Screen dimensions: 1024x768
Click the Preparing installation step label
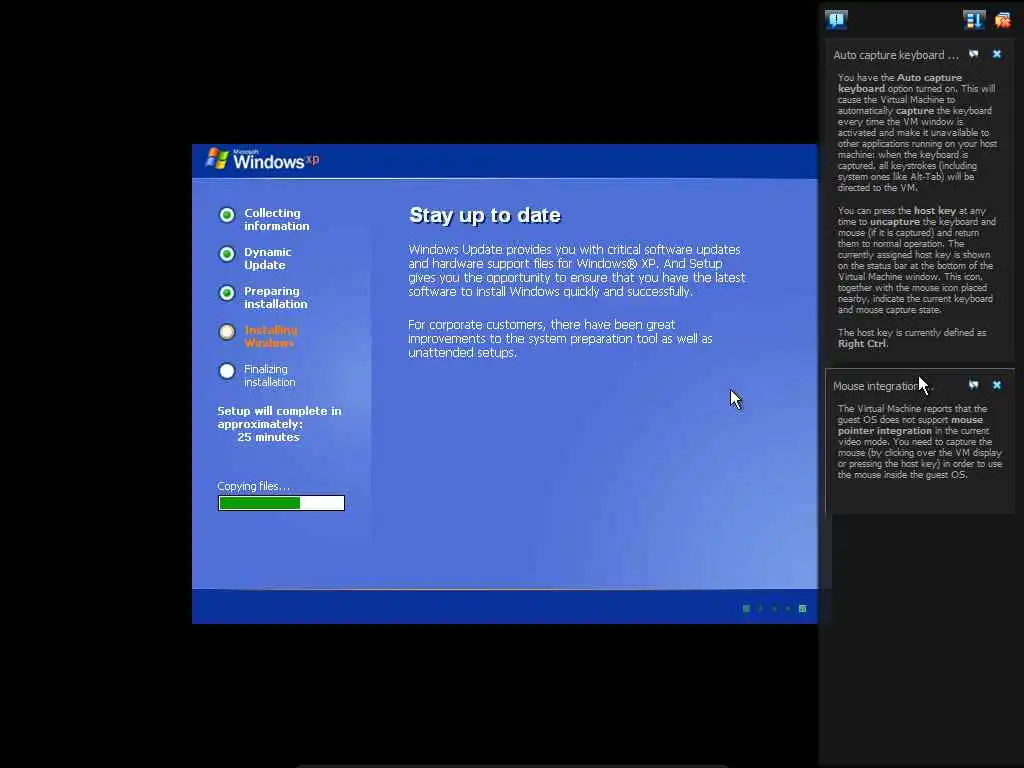pyautogui.click(x=276, y=298)
